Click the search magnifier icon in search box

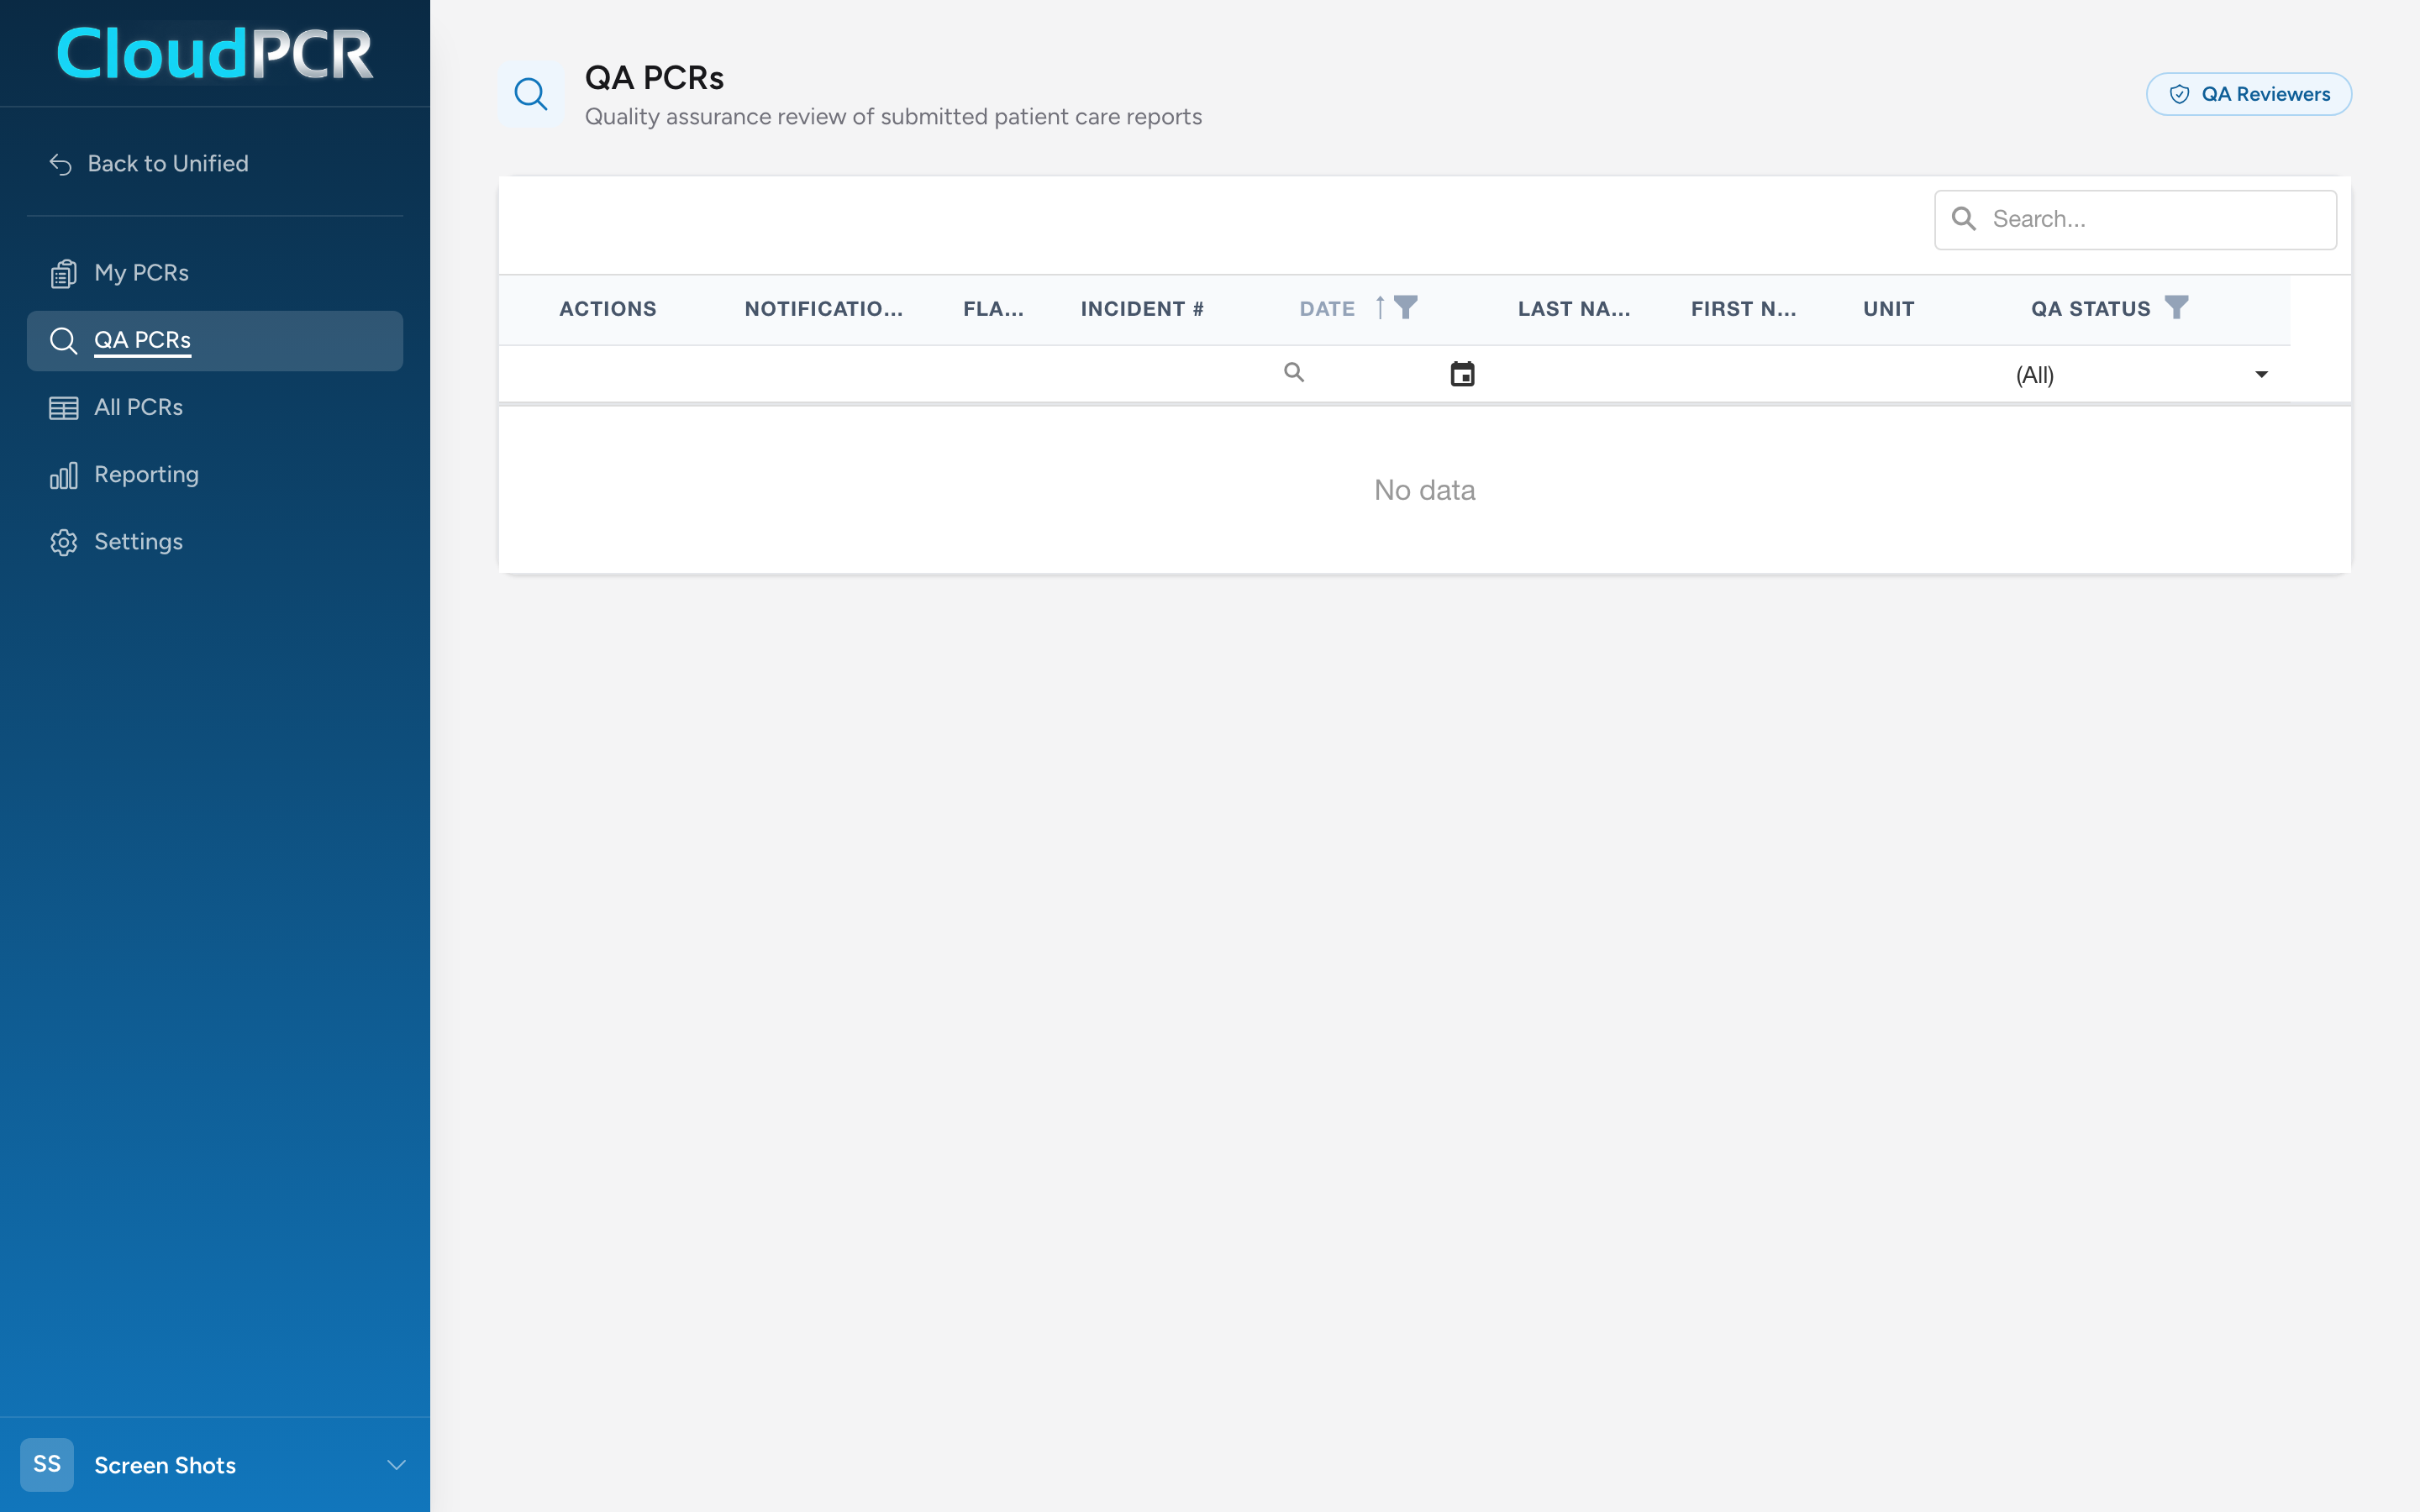click(1964, 219)
